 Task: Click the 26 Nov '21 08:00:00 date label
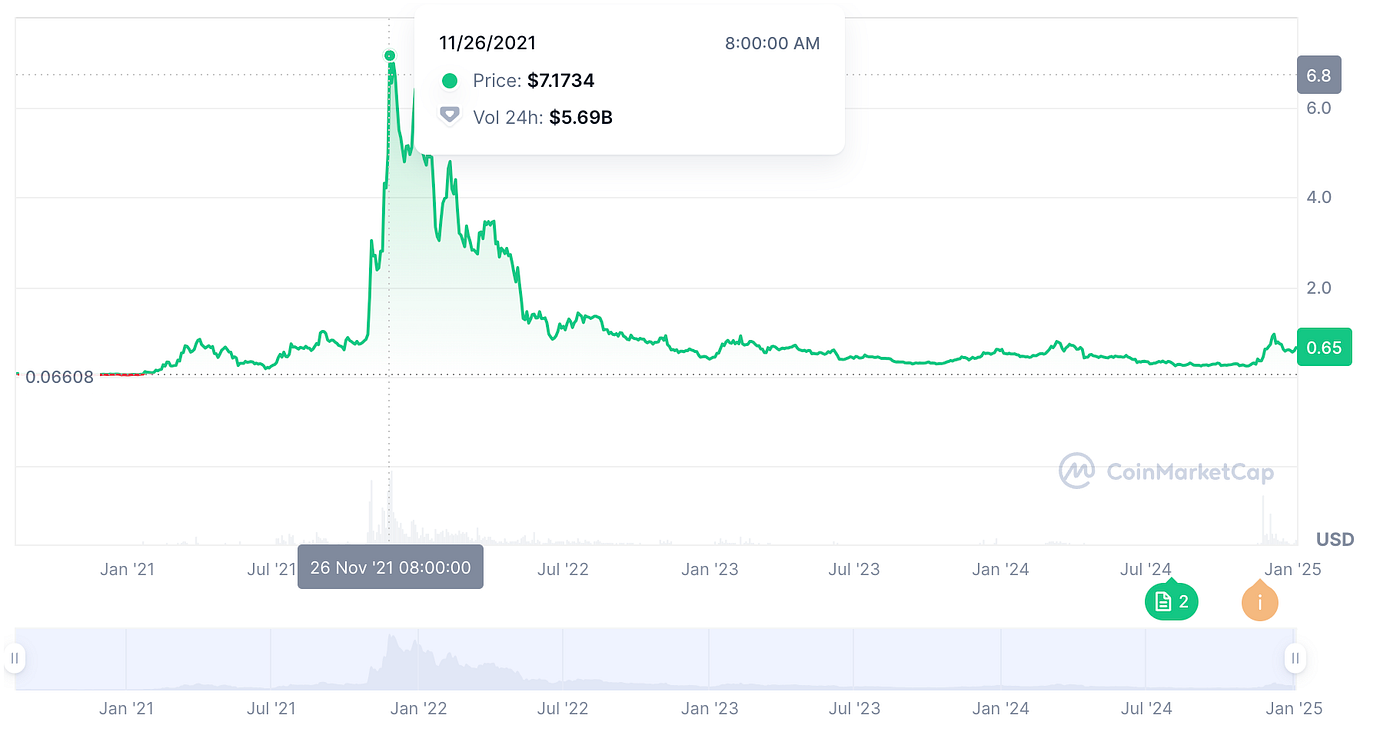(x=391, y=567)
